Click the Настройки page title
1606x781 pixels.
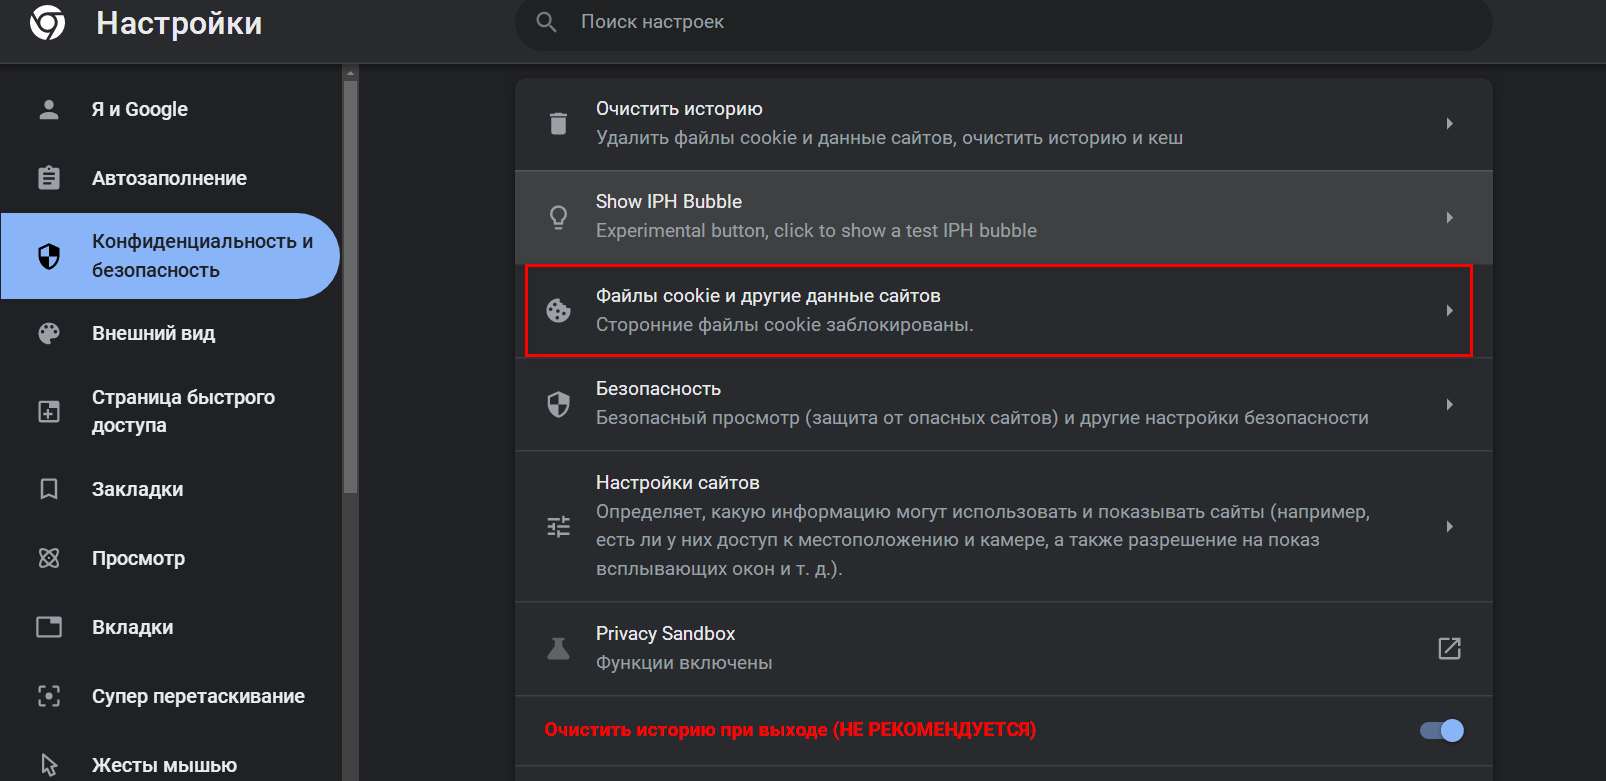[179, 22]
